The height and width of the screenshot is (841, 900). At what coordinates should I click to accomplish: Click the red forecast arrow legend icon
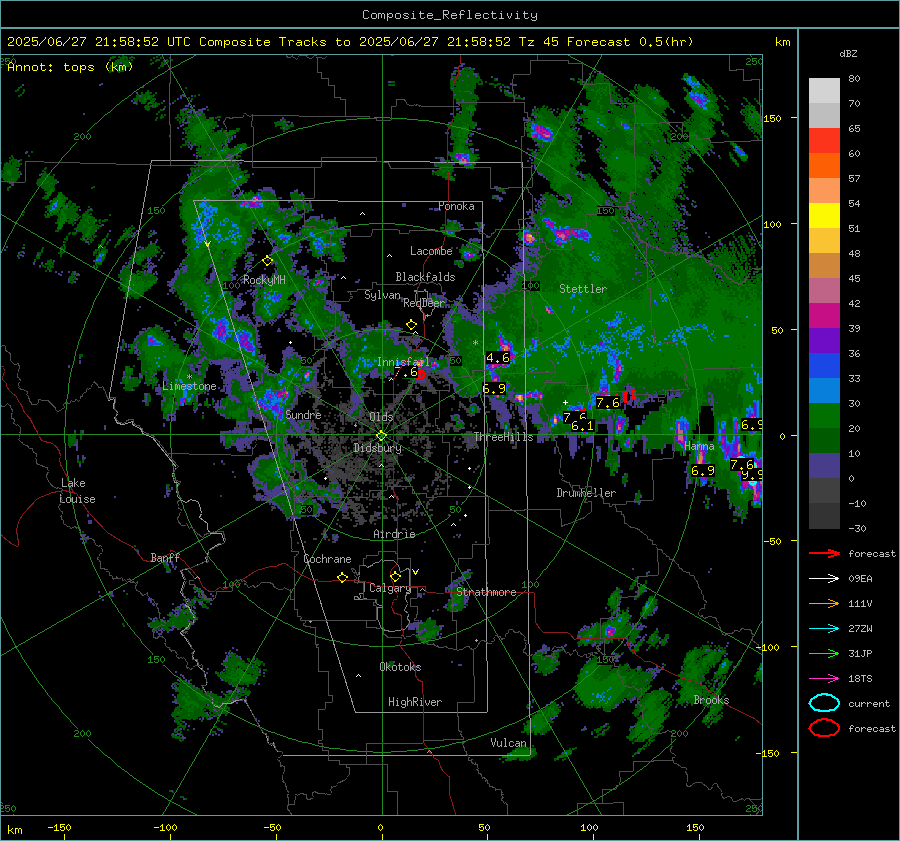pos(824,553)
